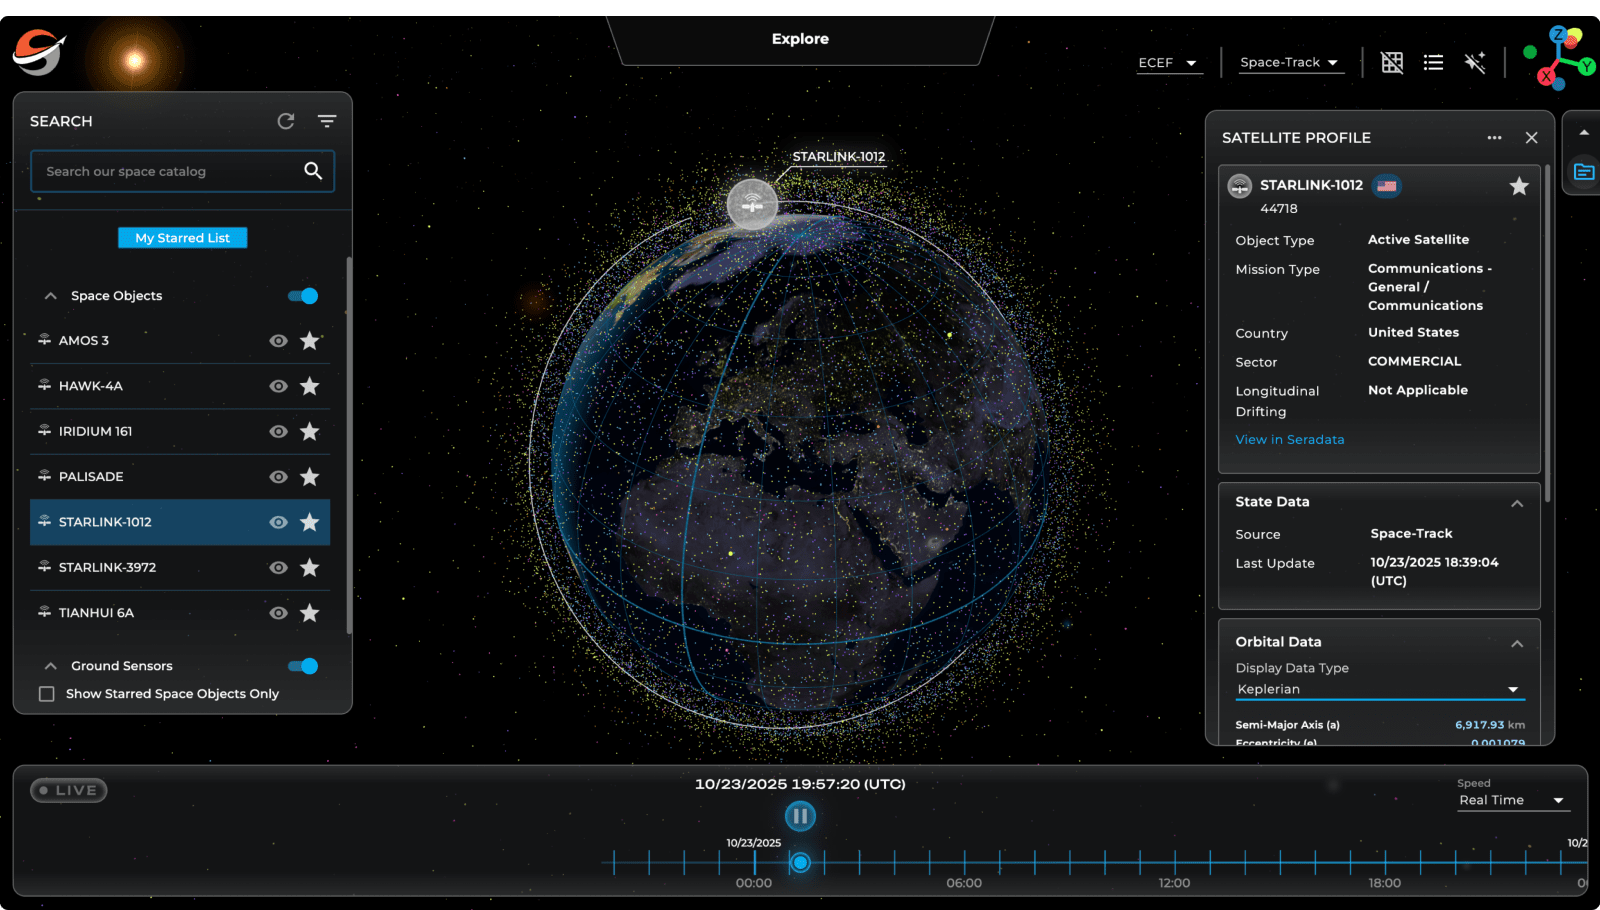Screen dimensions: 1600x910
Task: Click the United States flag icon
Action: pos(1386,186)
